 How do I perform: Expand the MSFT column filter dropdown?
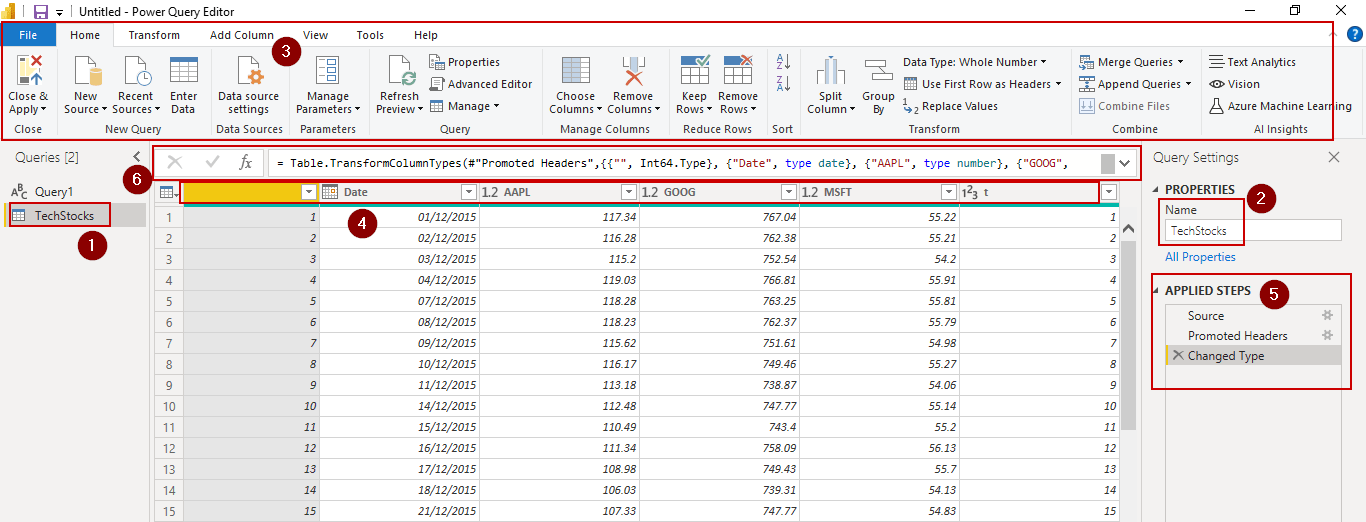(948, 192)
